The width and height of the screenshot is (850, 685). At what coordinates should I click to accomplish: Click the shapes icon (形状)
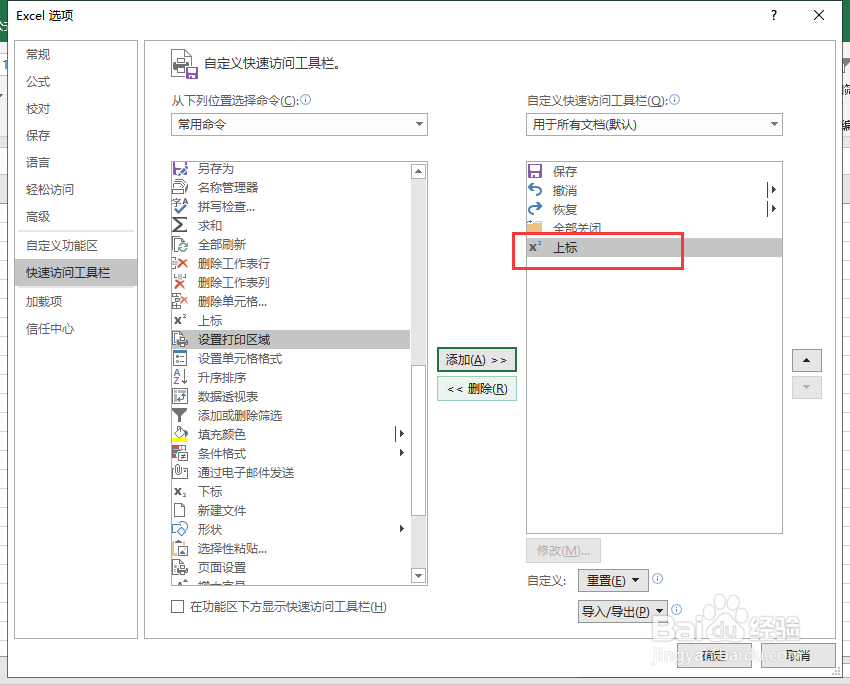[180, 529]
